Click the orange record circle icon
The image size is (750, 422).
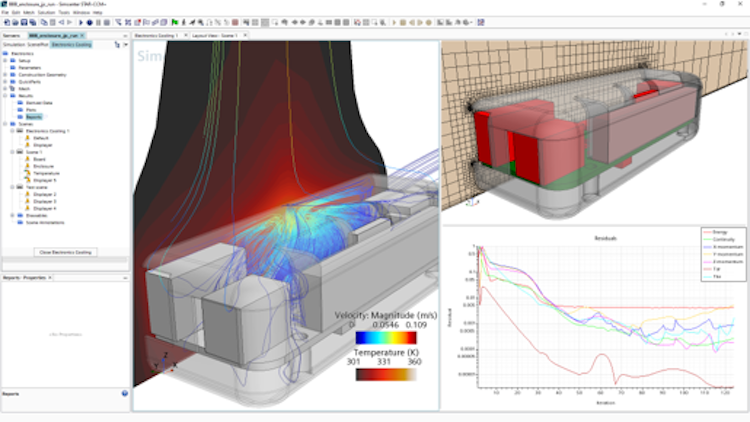point(429,22)
